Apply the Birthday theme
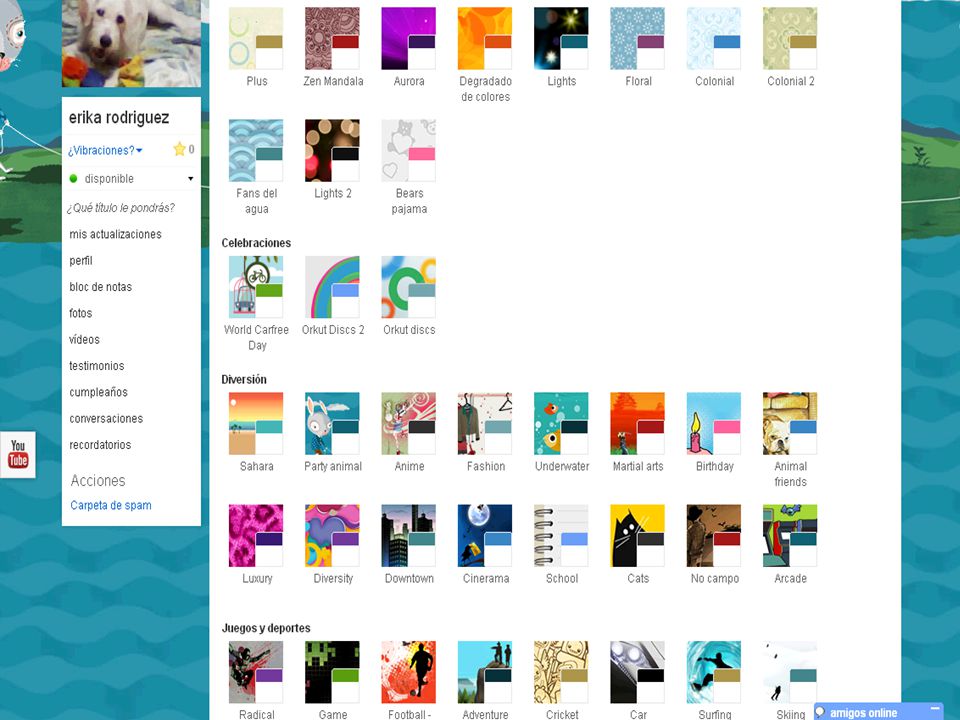 714,424
